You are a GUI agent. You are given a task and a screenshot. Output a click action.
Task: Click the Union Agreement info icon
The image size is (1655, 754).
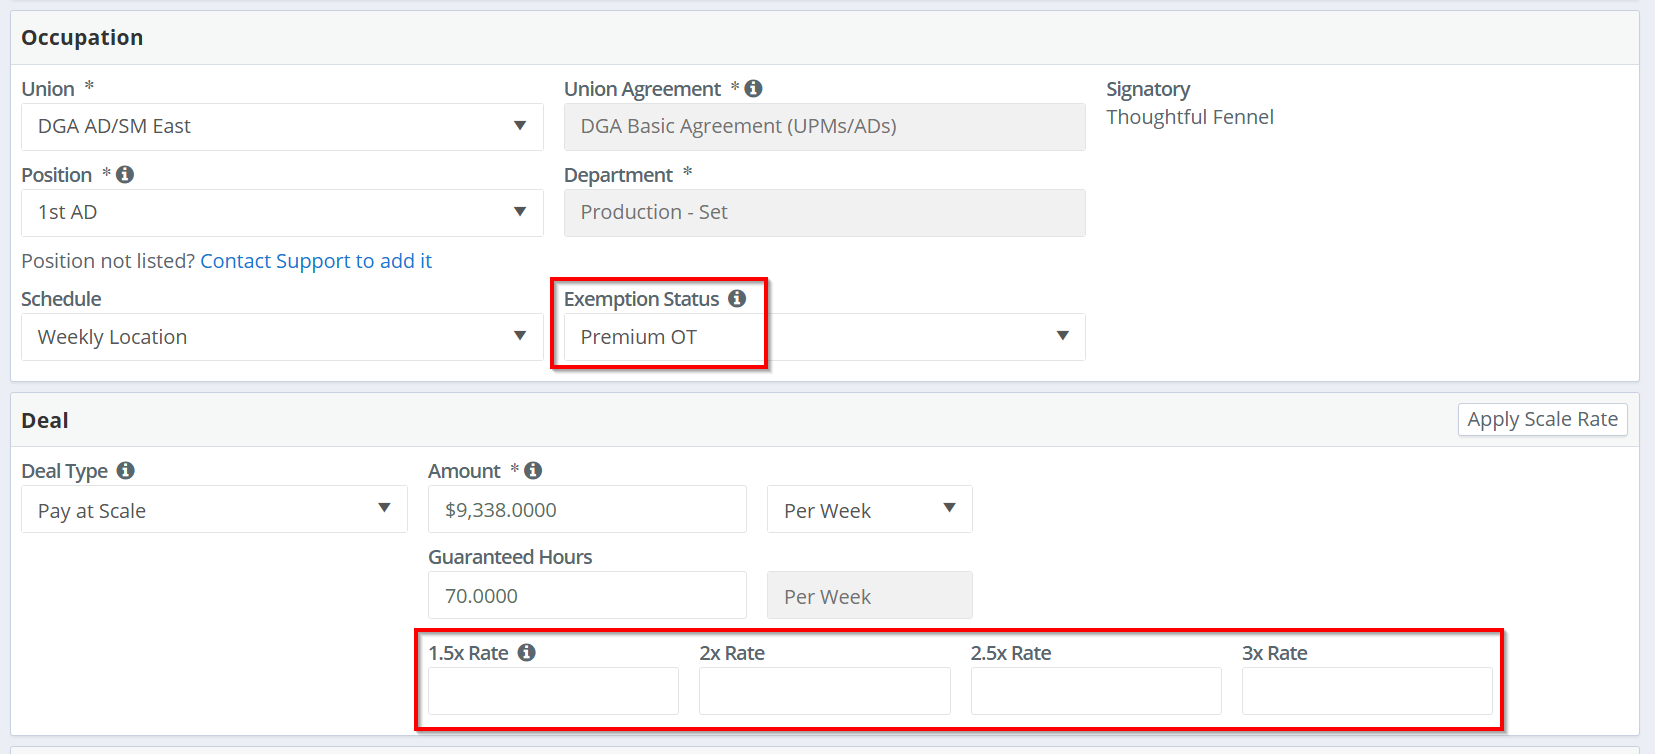tap(753, 89)
